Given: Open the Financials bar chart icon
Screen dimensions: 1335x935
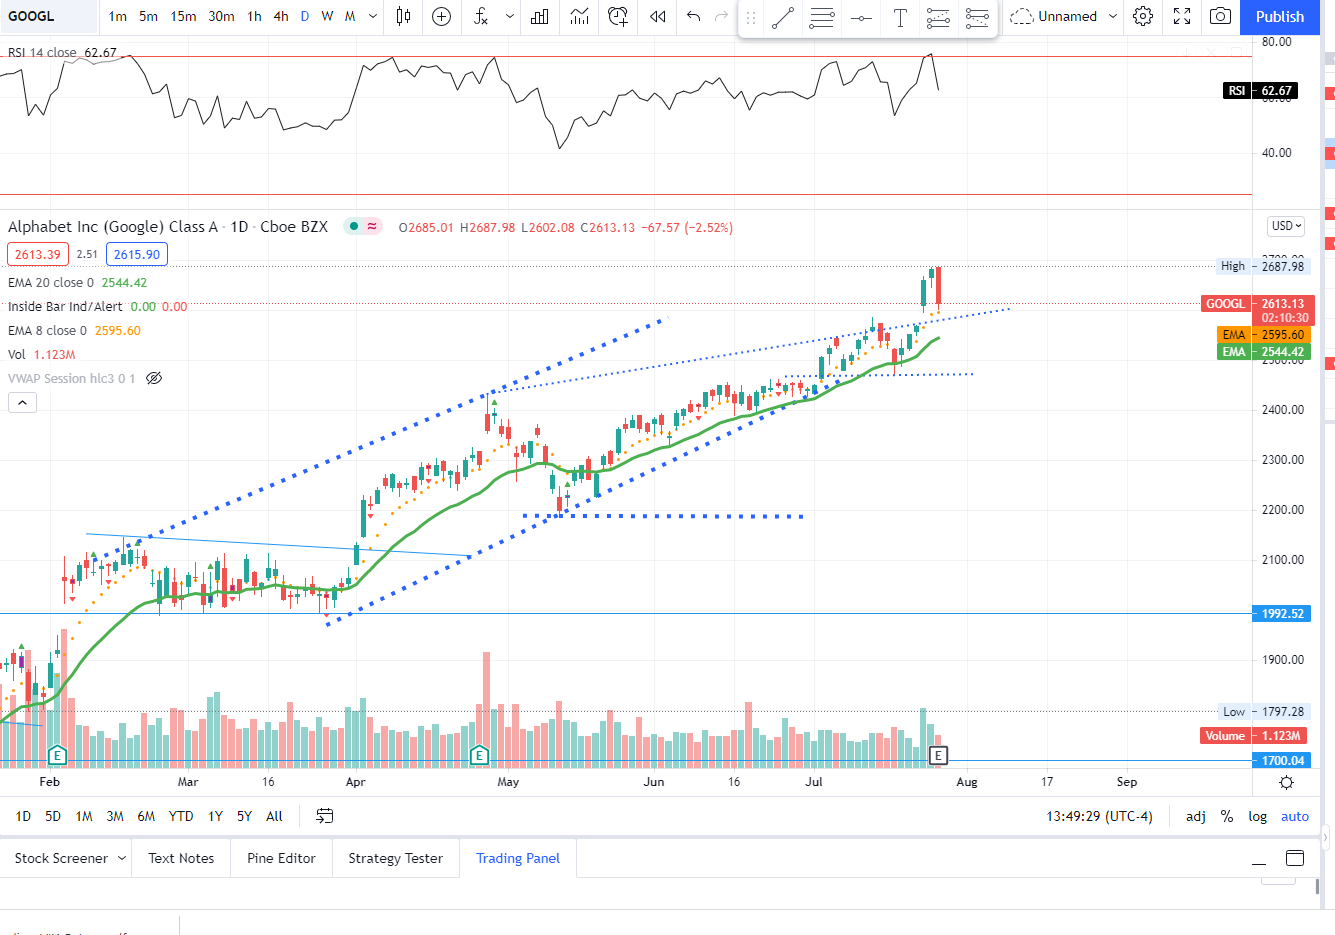Looking at the screenshot, I should click(540, 16).
